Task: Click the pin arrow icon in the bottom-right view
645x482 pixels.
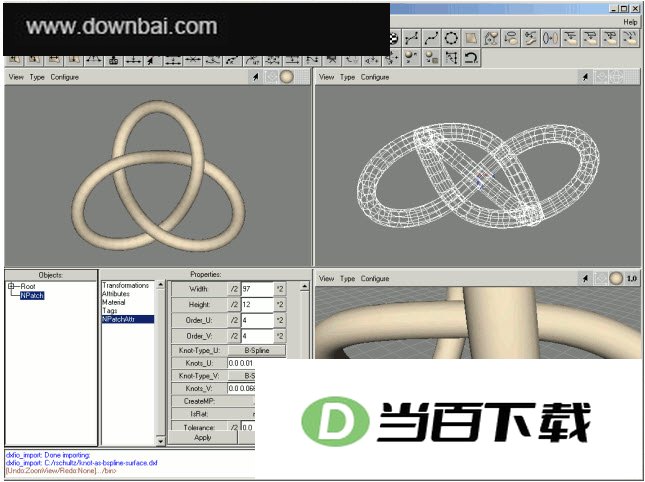Action: [x=585, y=278]
